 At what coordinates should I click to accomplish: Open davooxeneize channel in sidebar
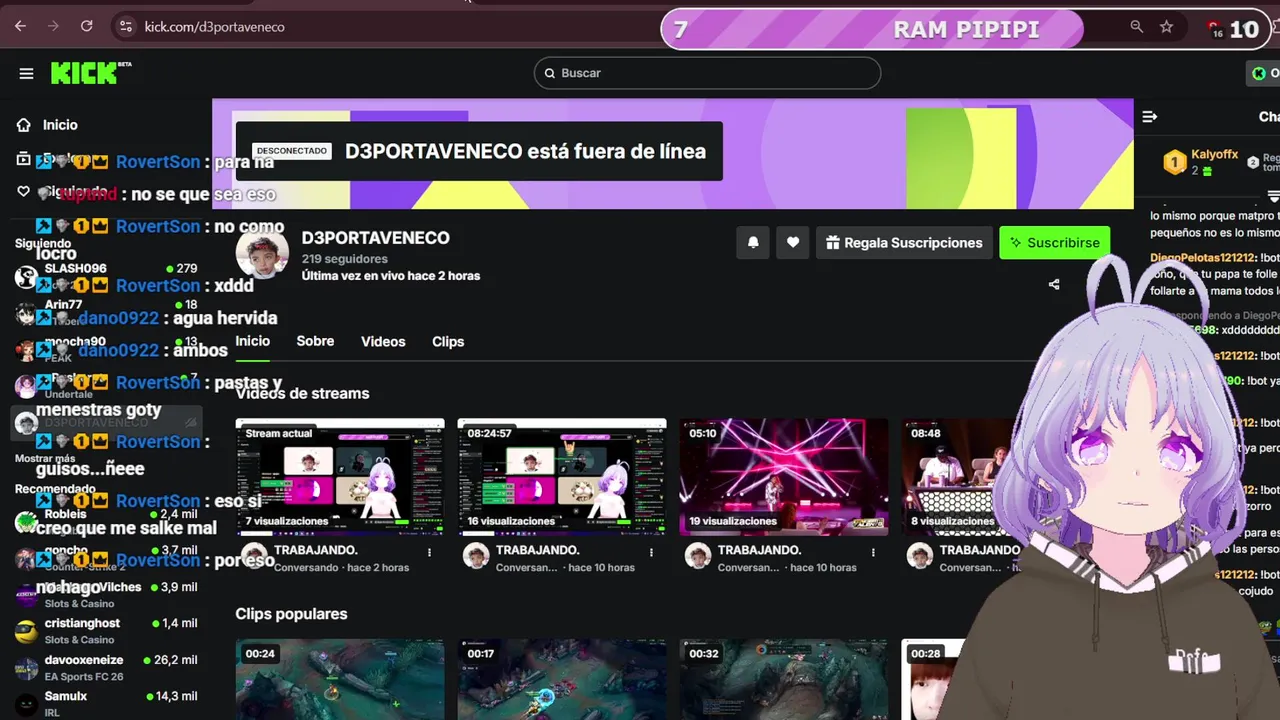(106, 667)
